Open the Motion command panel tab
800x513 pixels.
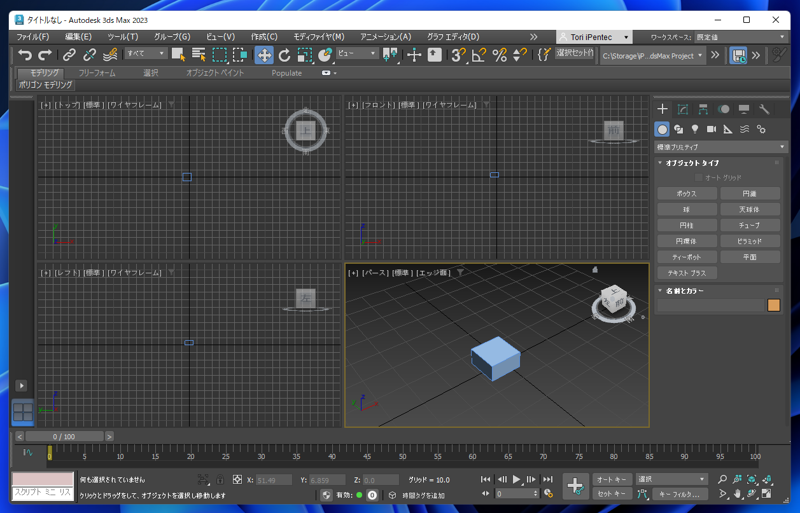pos(723,109)
